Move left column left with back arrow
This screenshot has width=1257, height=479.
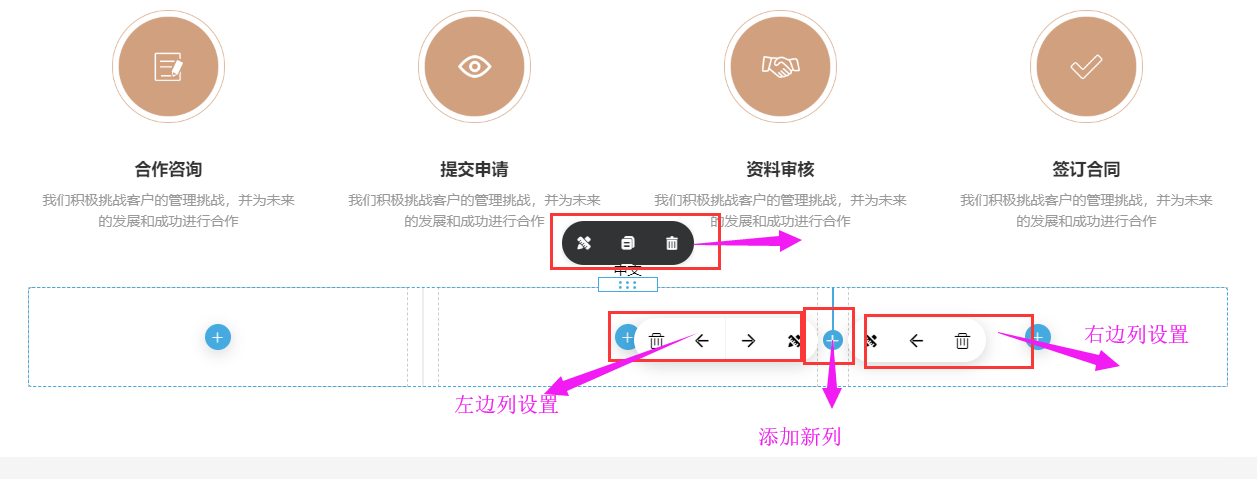[x=702, y=341]
